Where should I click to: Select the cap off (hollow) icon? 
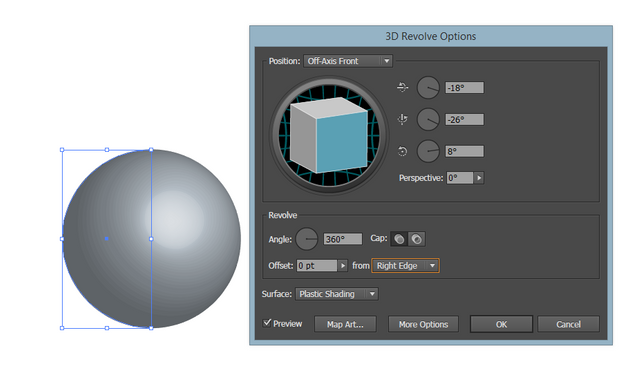pos(417,239)
